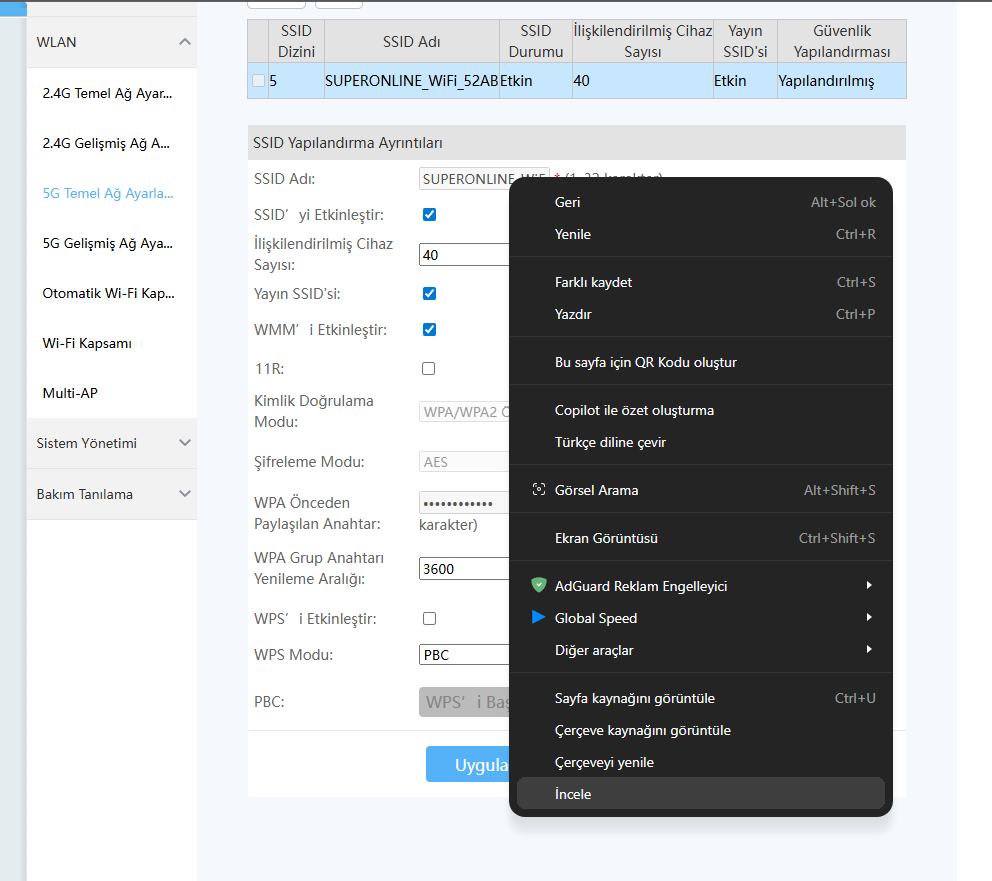992x881 pixels.
Task: Open Wi-Fi Kapsamı sidebar link
Action: click(87, 343)
